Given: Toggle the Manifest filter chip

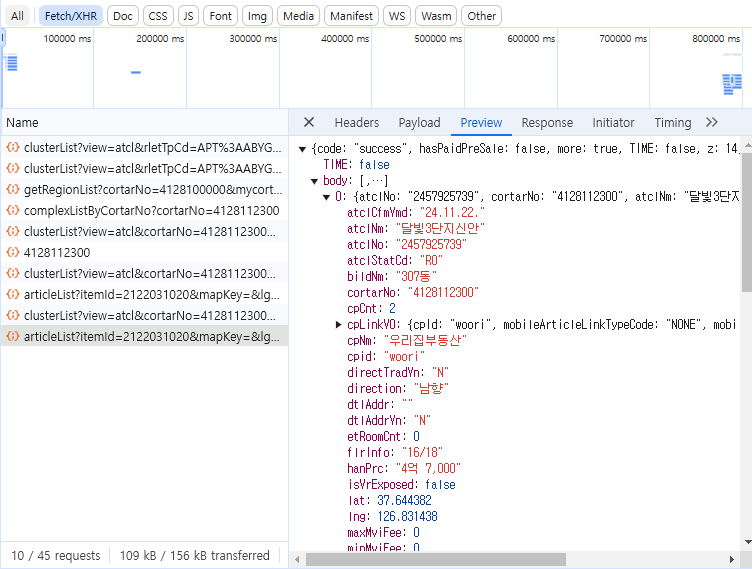Looking at the screenshot, I should point(351,16).
